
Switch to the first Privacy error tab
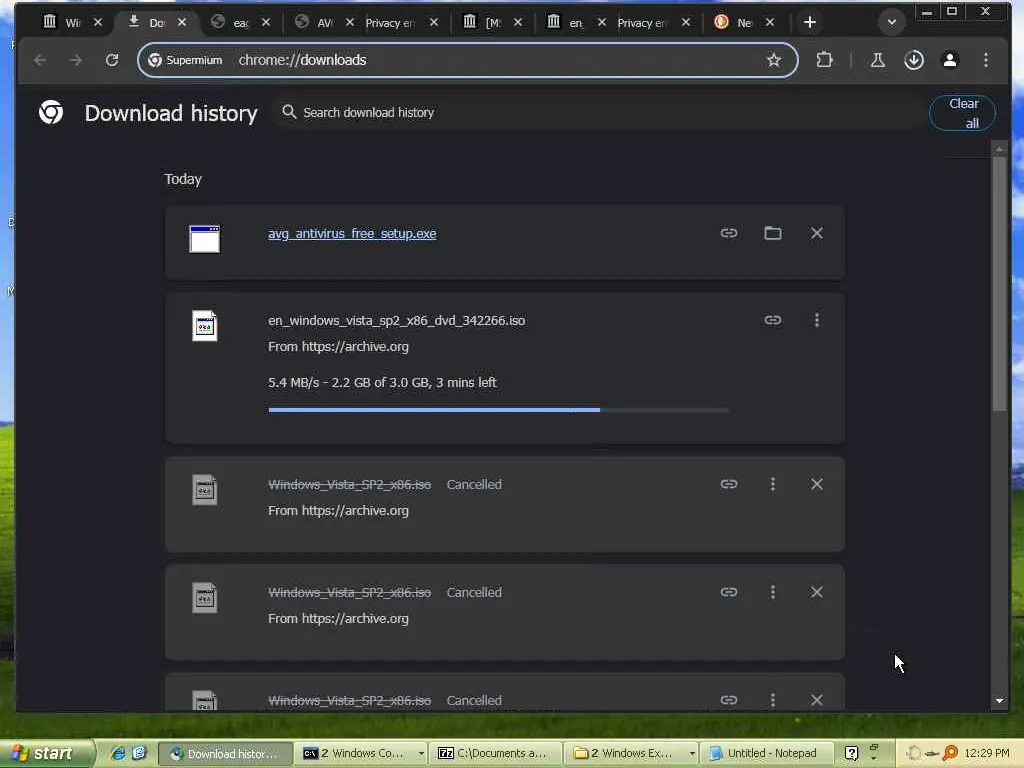pos(392,22)
